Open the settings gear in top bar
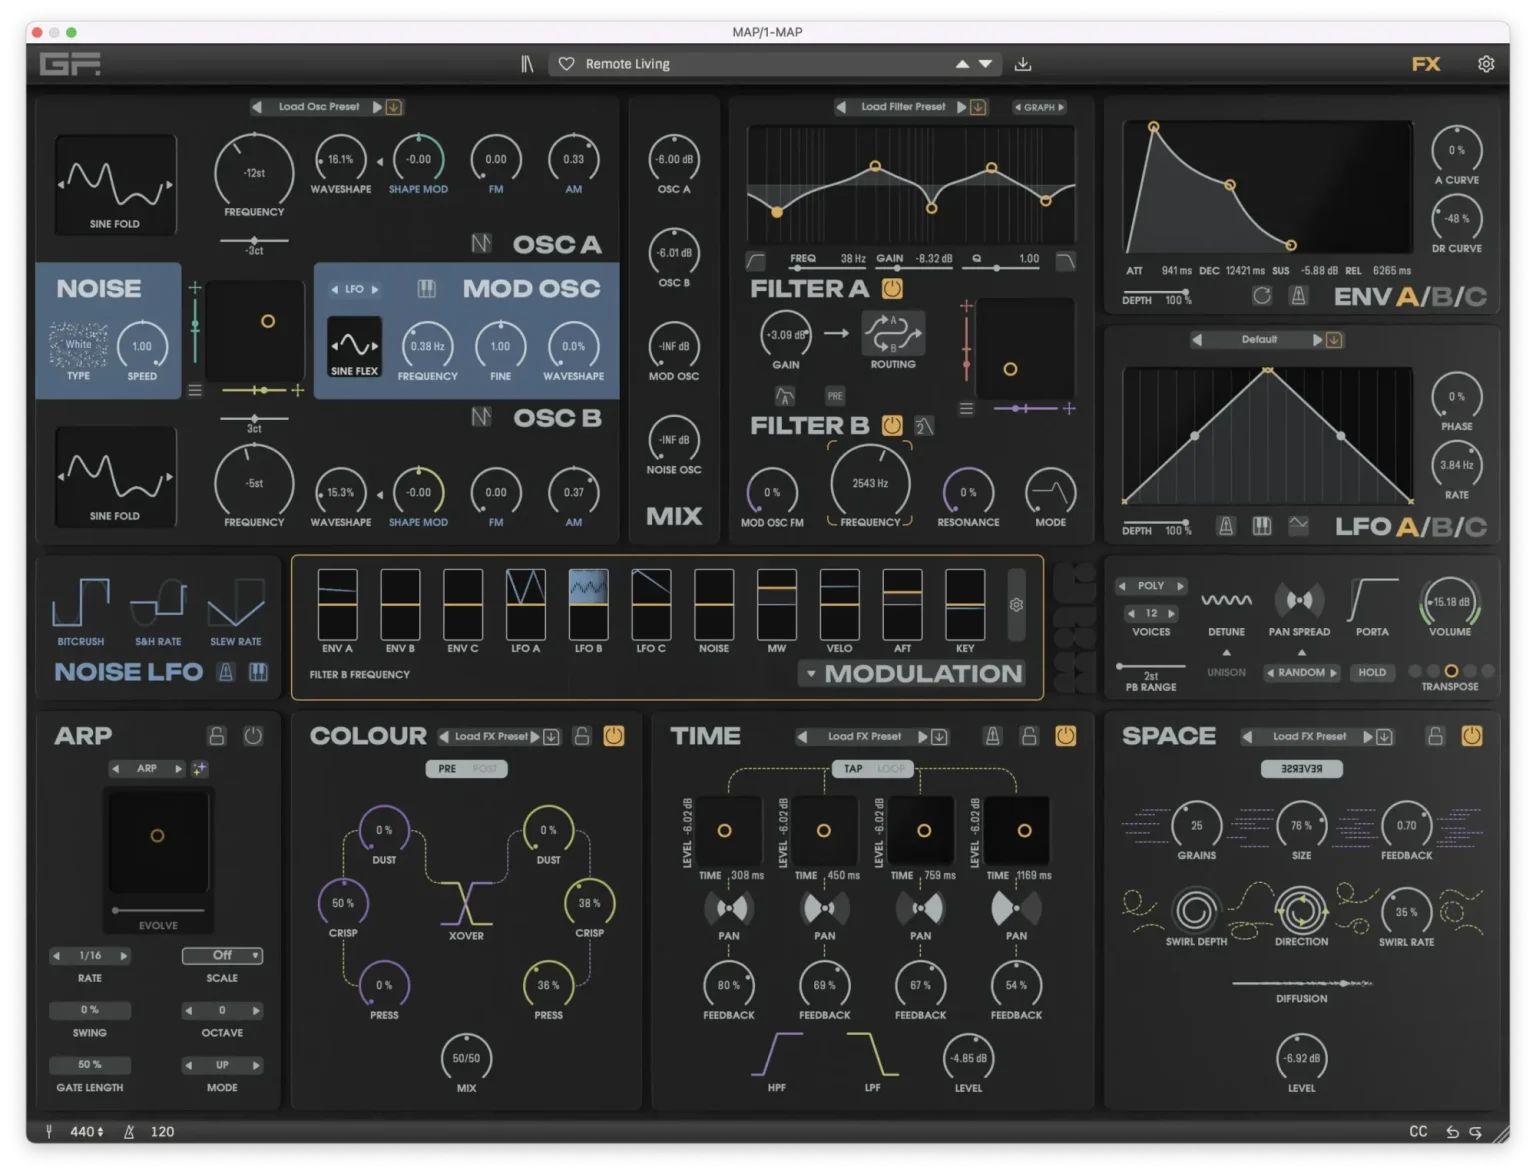This screenshot has width=1536, height=1174. pyautogui.click(x=1486, y=64)
